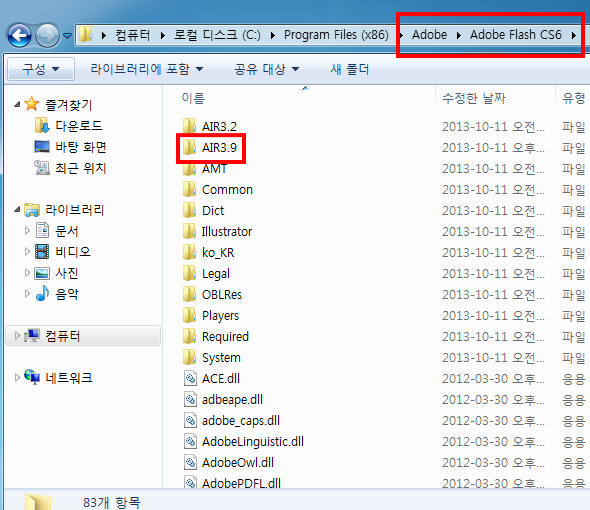Select the 비디오 library
Image resolution: width=590 pixels, height=510 pixels.
73,251
